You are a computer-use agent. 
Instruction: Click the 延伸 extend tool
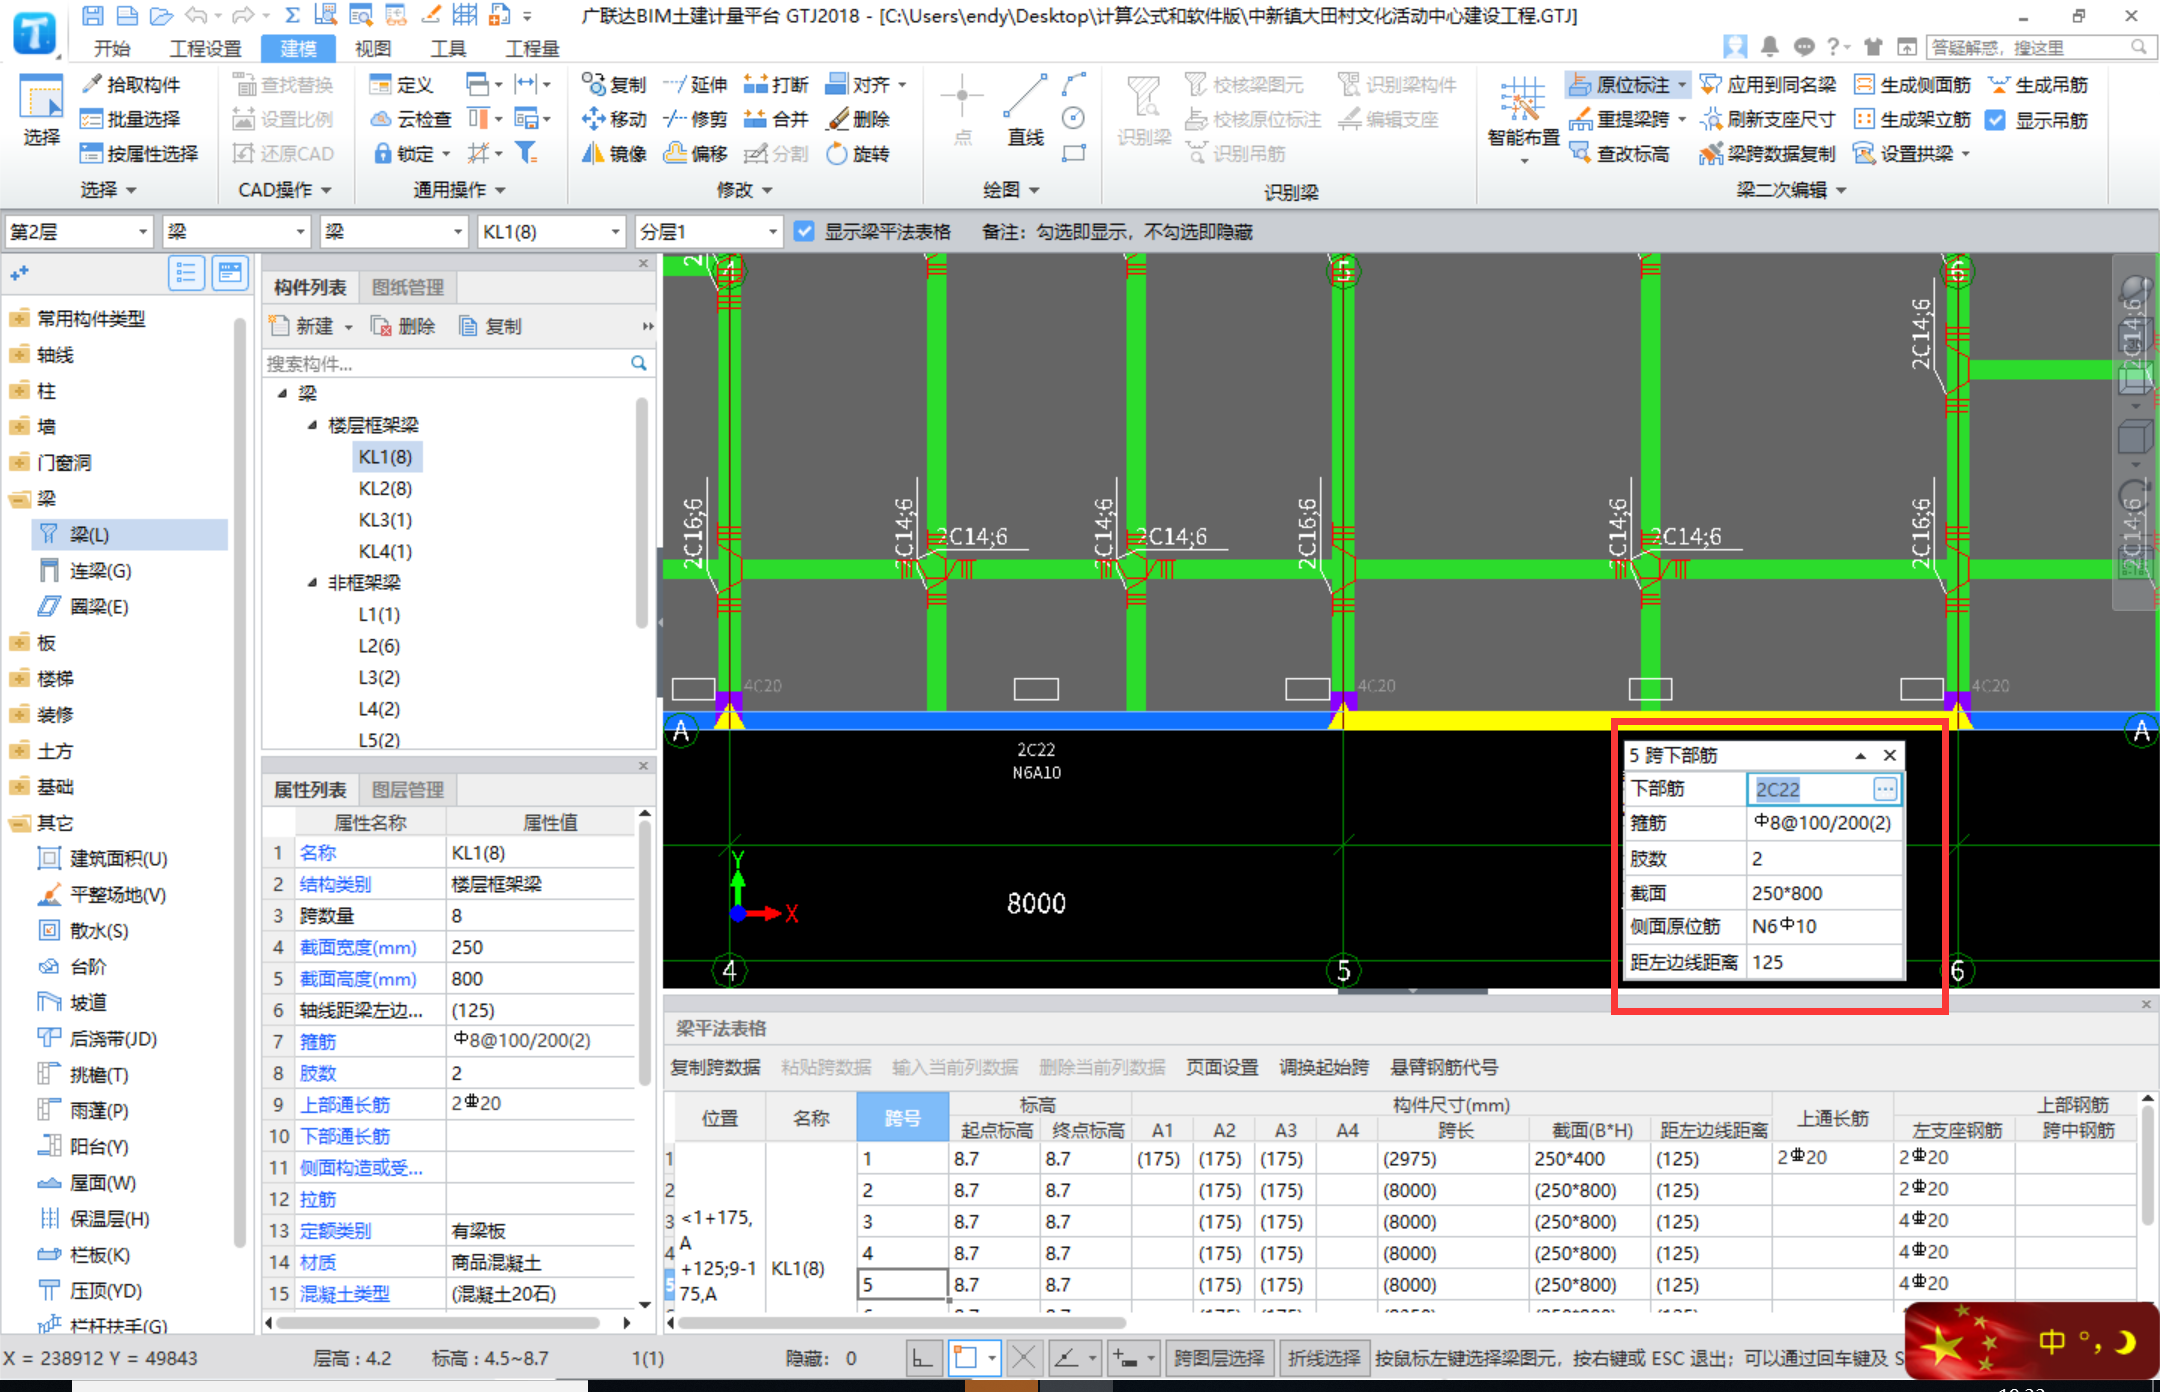coord(696,85)
